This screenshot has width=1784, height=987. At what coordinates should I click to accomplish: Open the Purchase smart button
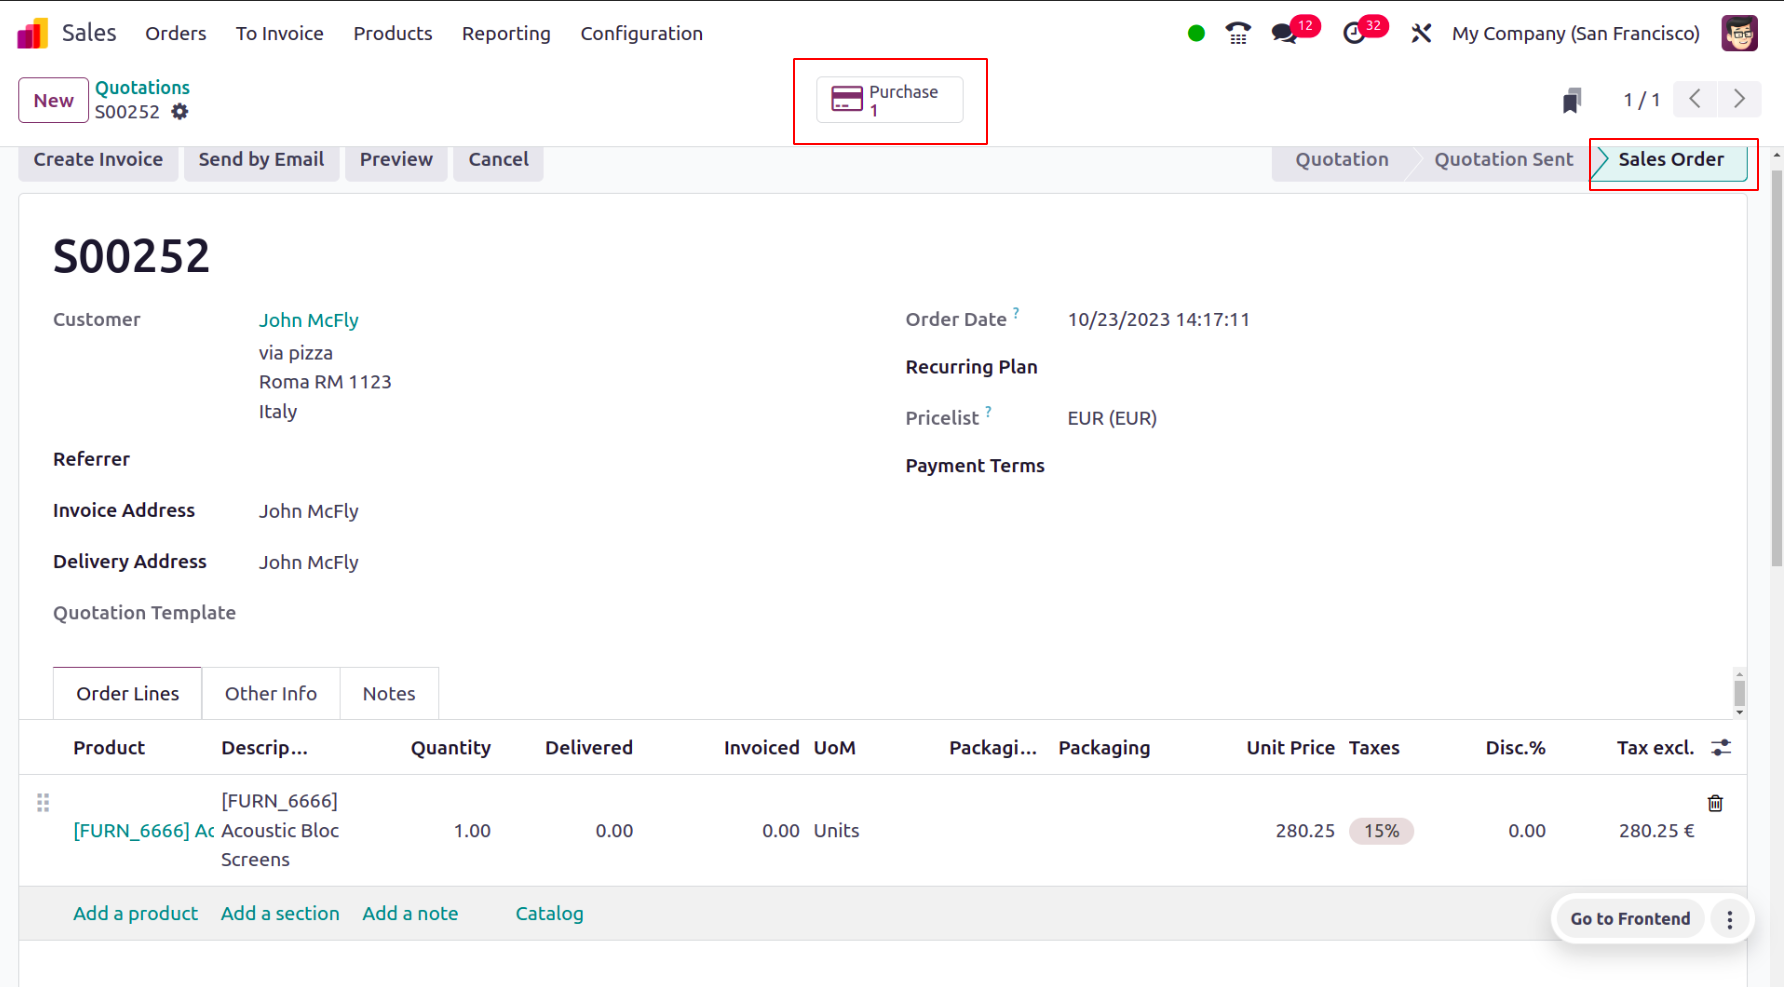click(890, 100)
